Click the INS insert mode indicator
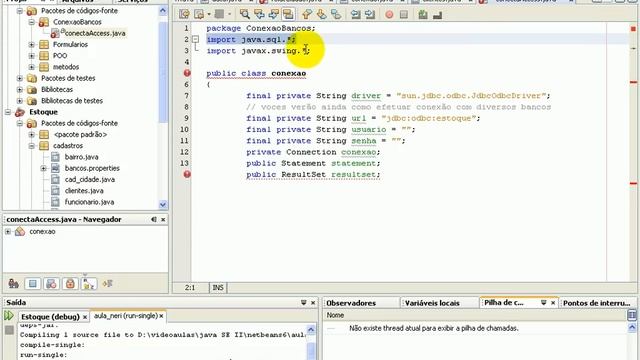Viewport: 640px width, 360px height. coord(218,287)
